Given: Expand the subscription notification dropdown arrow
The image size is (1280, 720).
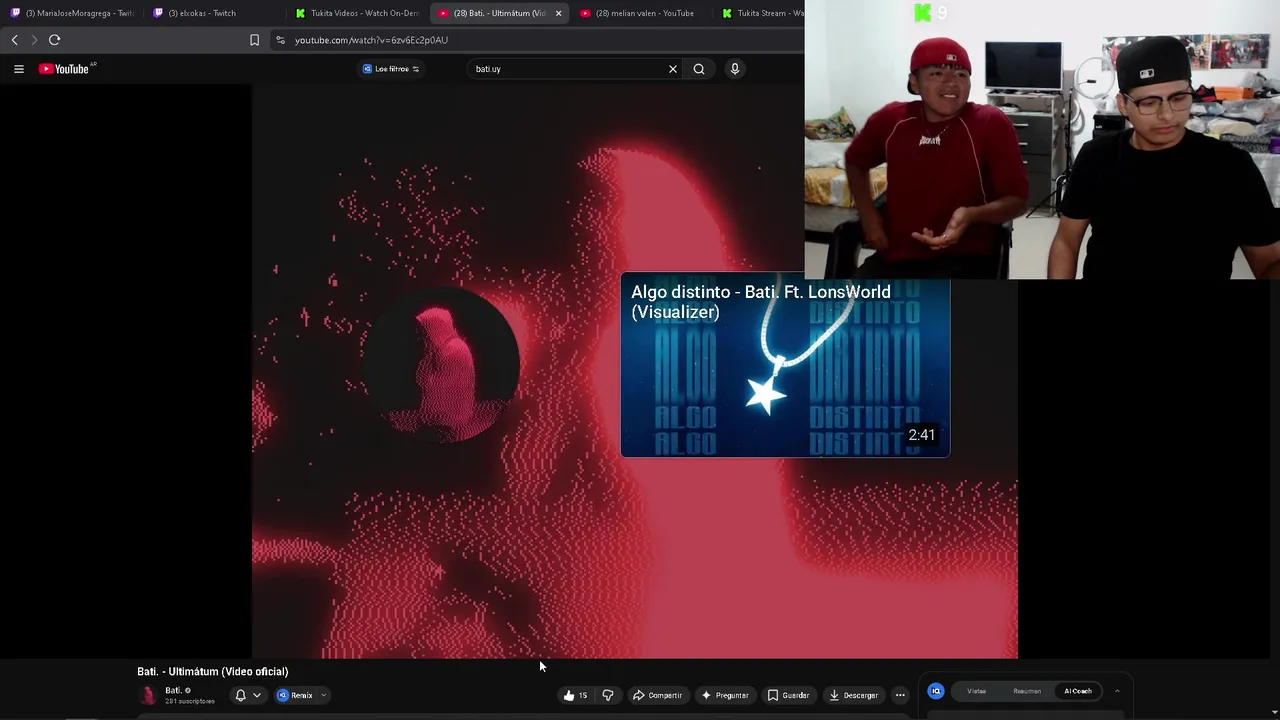Looking at the screenshot, I should pos(257,695).
